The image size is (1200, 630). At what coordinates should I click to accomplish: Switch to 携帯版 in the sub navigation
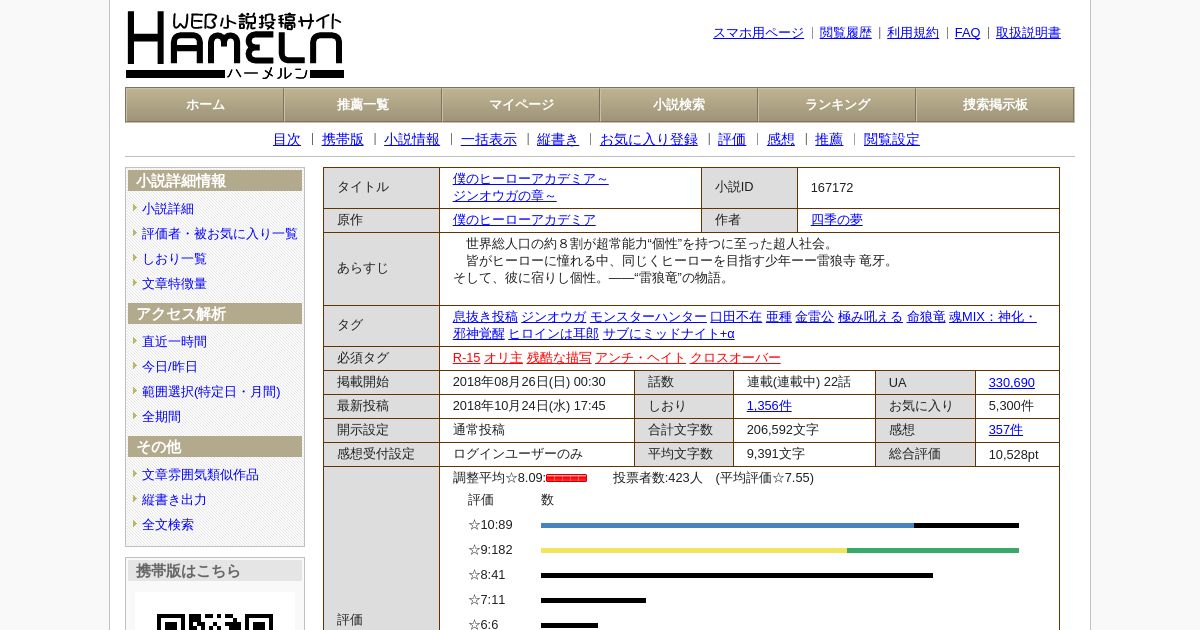(343, 140)
